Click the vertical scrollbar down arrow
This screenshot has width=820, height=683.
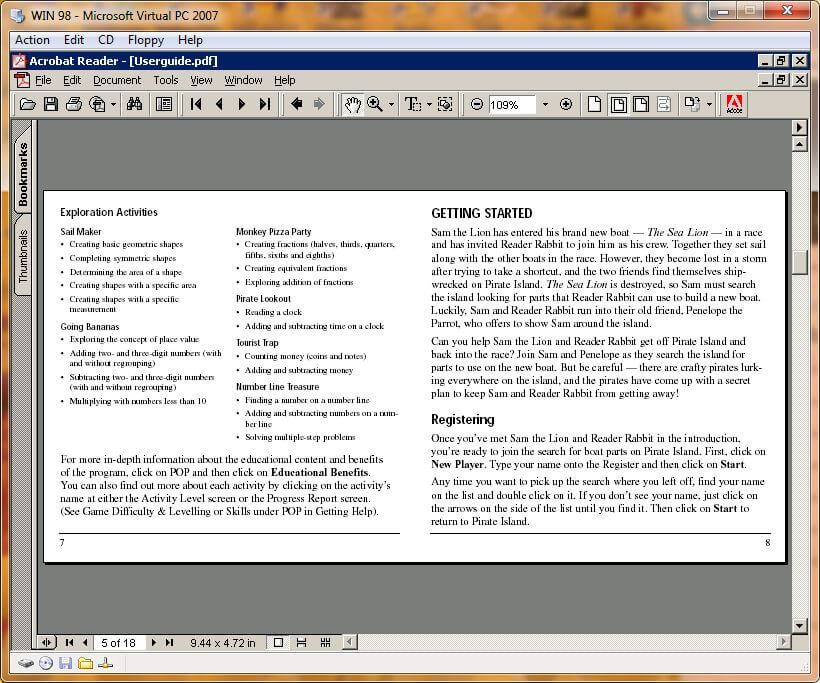(x=799, y=625)
